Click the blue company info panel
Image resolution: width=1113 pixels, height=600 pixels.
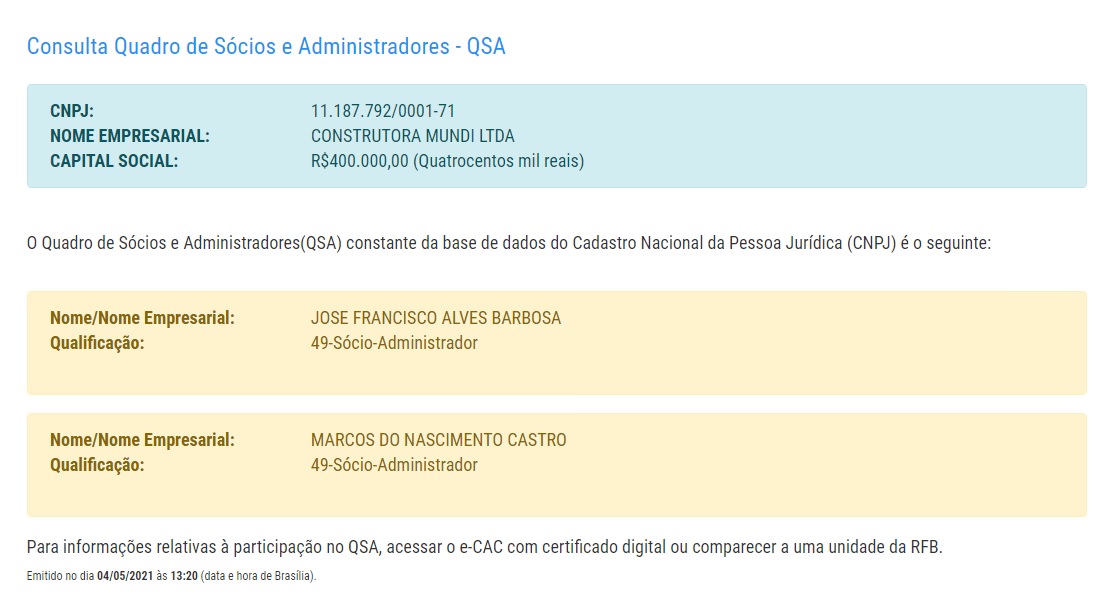pos(556,136)
